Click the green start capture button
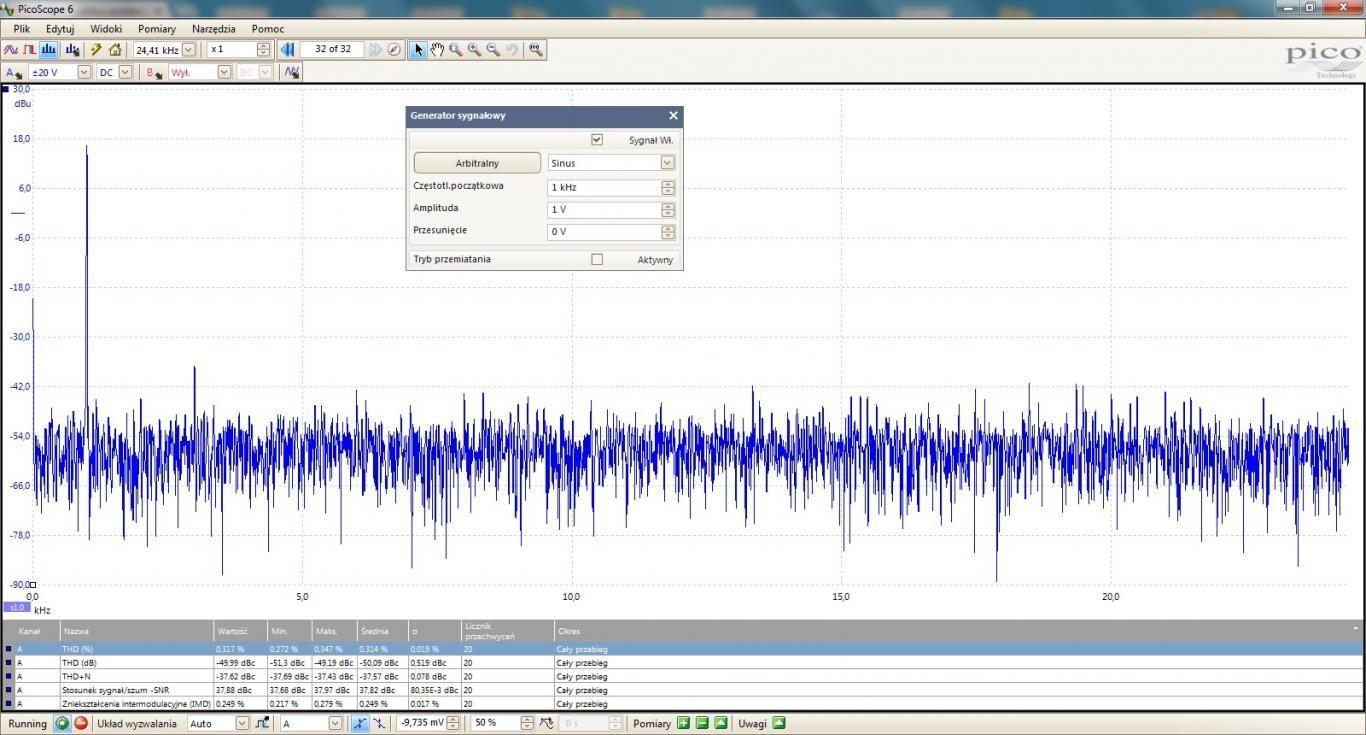1366x735 pixels. tap(62, 723)
